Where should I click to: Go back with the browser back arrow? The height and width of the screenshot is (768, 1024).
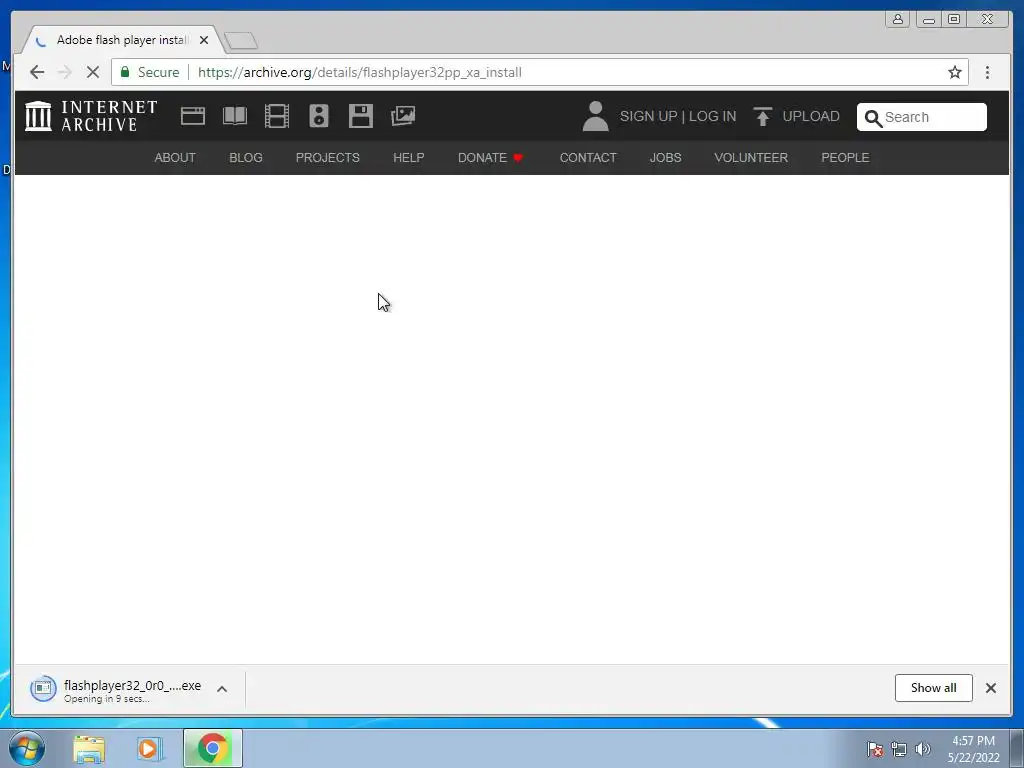pyautogui.click(x=37, y=72)
